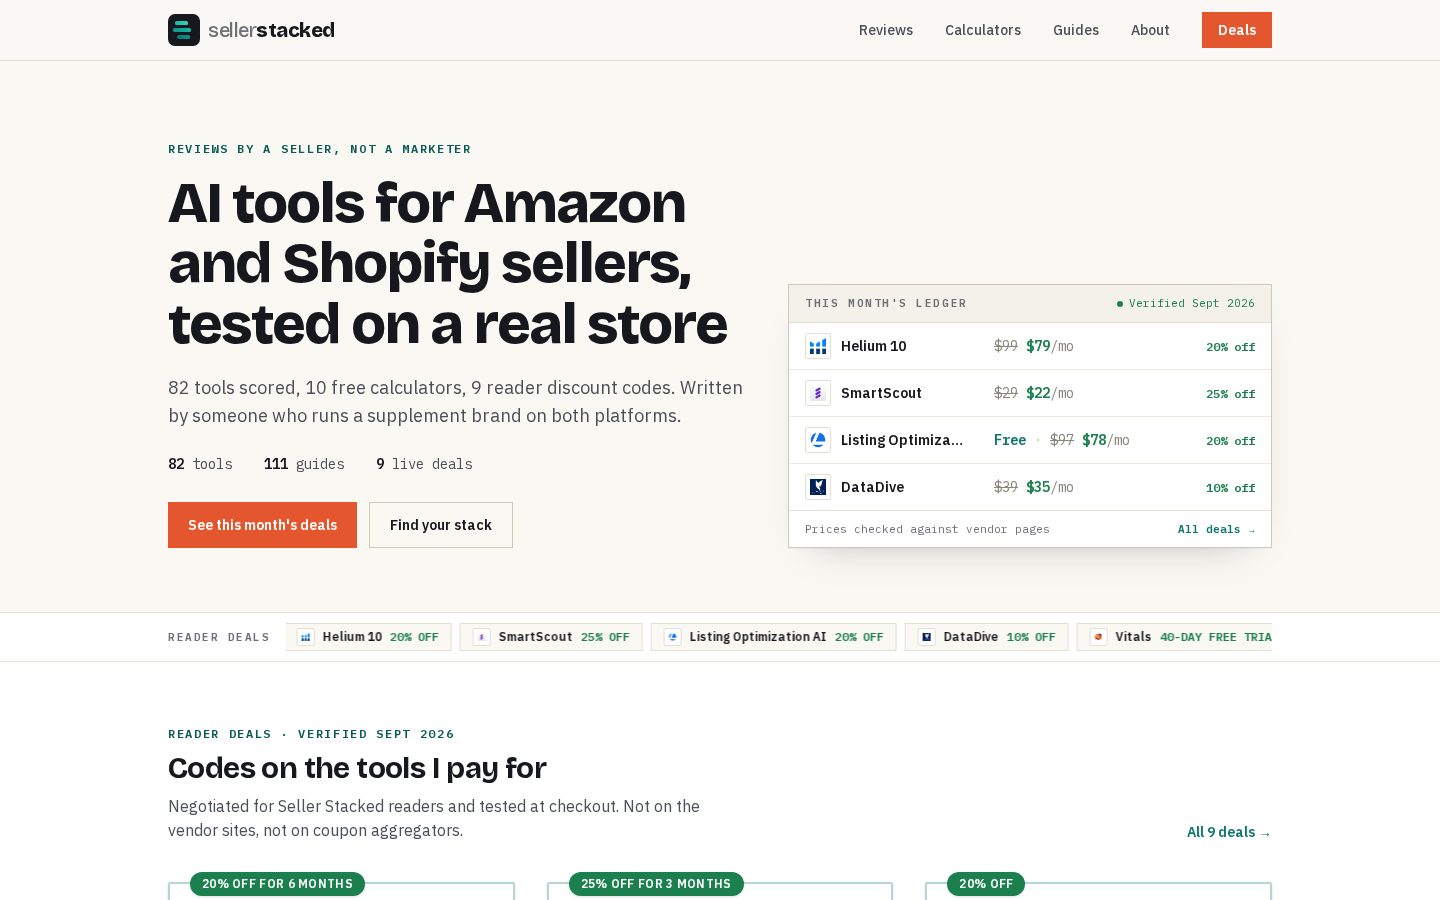
Task: Select the SmartScout ledger row name
Action: click(881, 393)
